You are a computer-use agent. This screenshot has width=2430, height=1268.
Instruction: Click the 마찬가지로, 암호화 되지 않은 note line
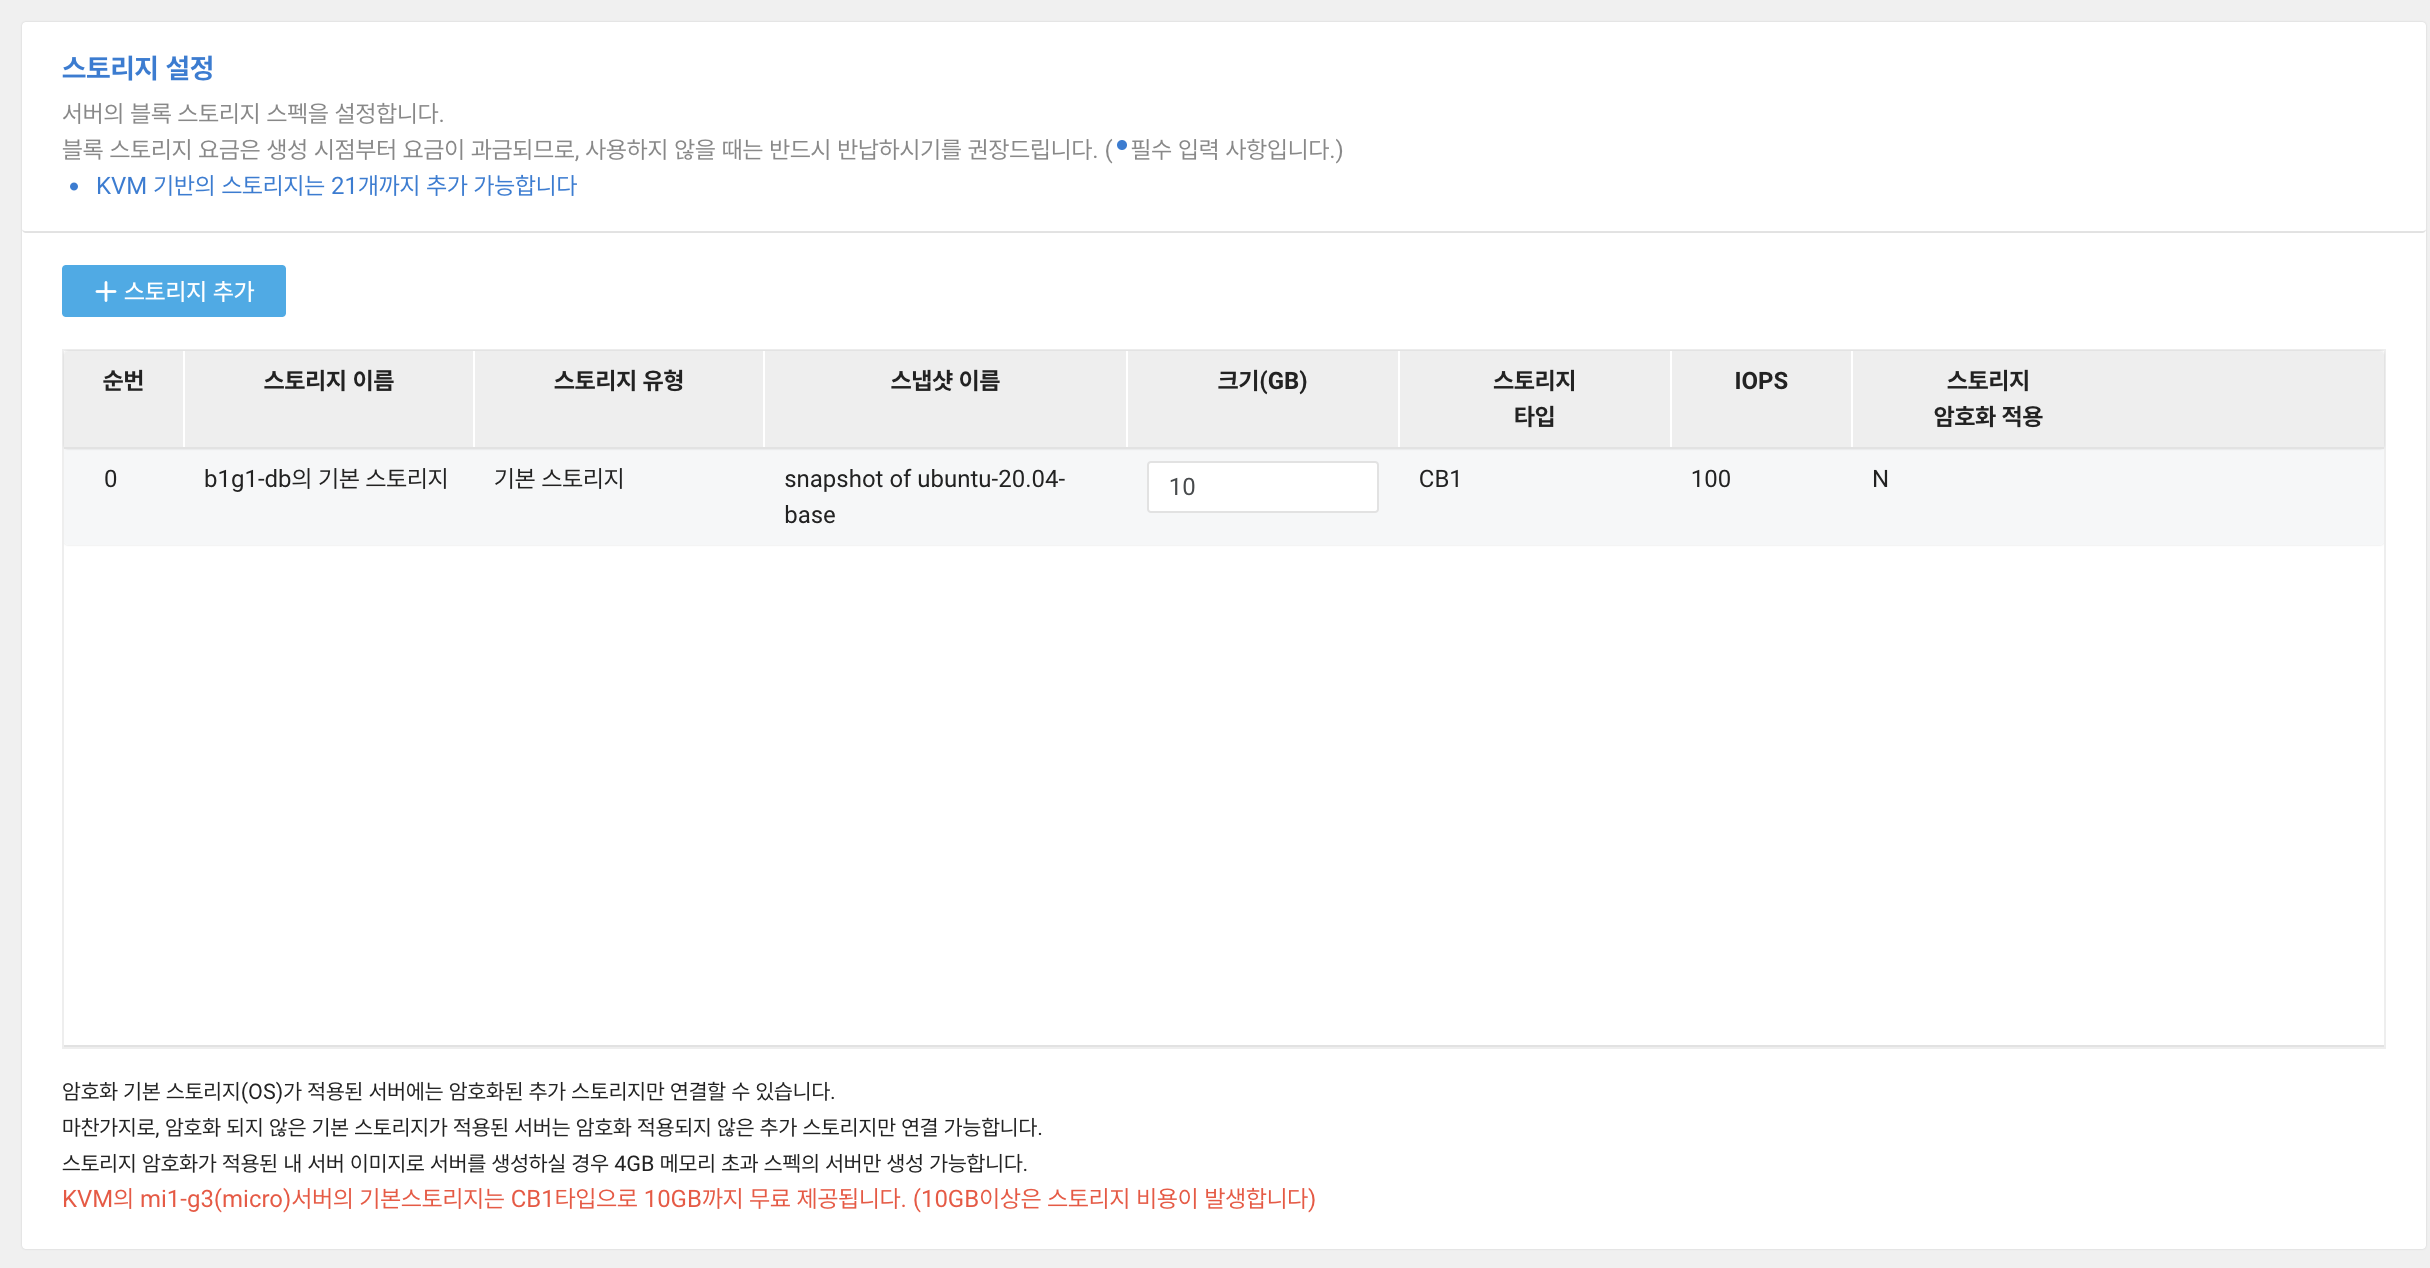[552, 1127]
